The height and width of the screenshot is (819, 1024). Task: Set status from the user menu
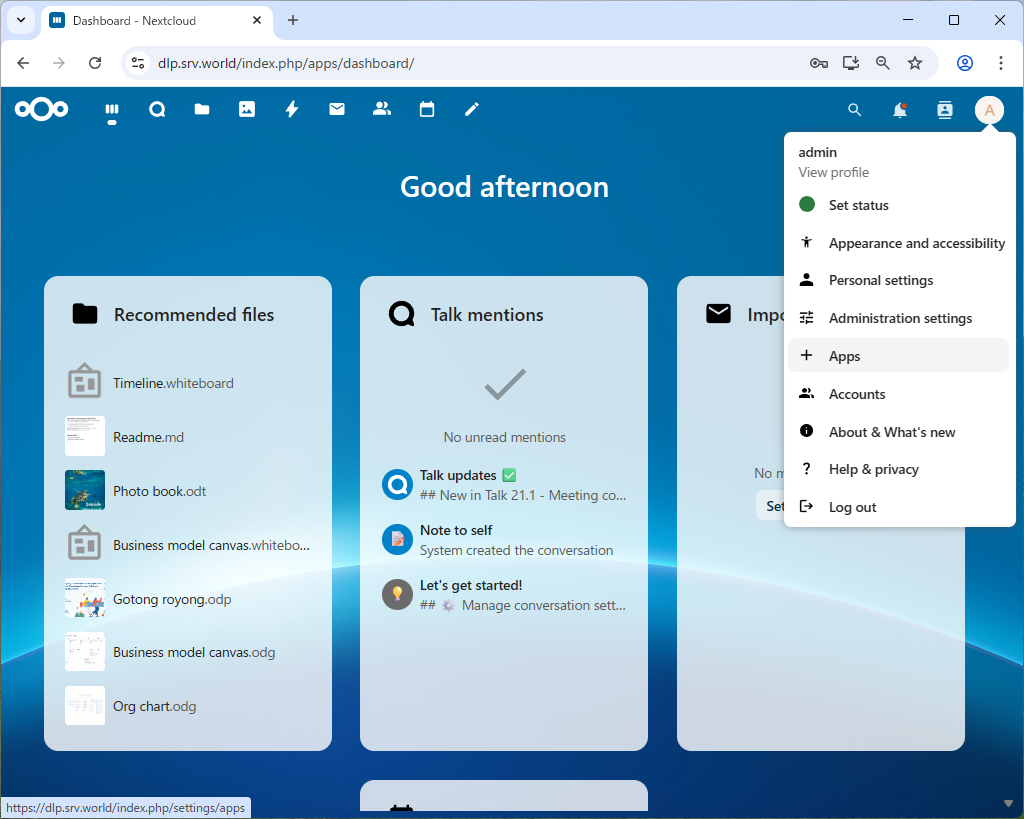tap(858, 205)
